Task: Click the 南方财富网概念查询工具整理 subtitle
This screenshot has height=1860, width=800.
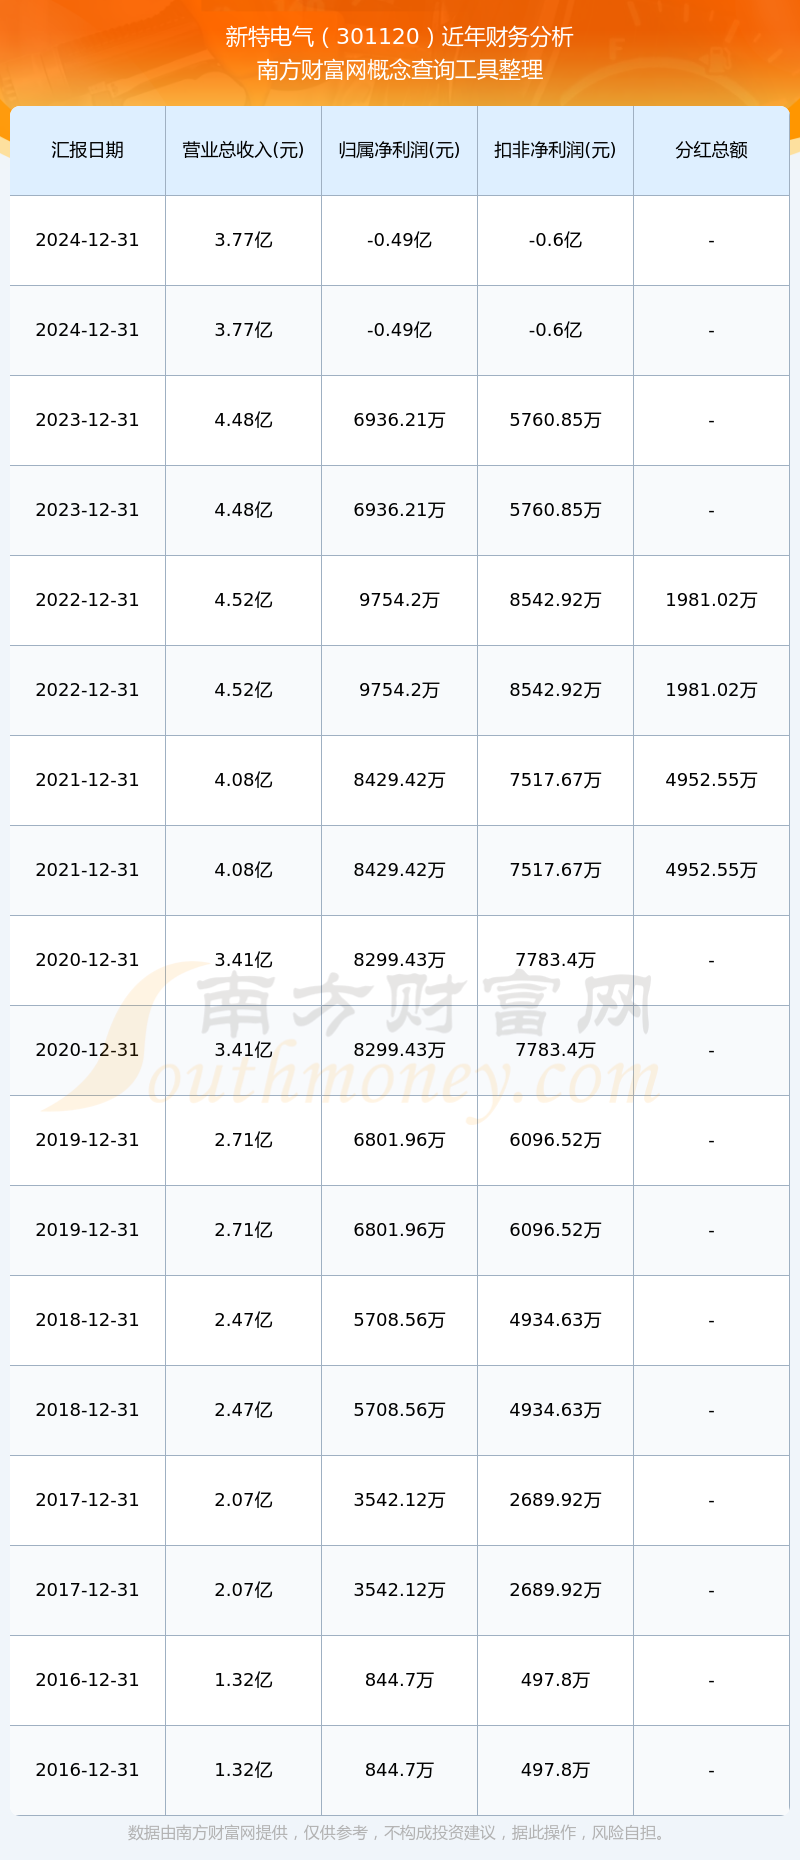Action: pos(399,70)
